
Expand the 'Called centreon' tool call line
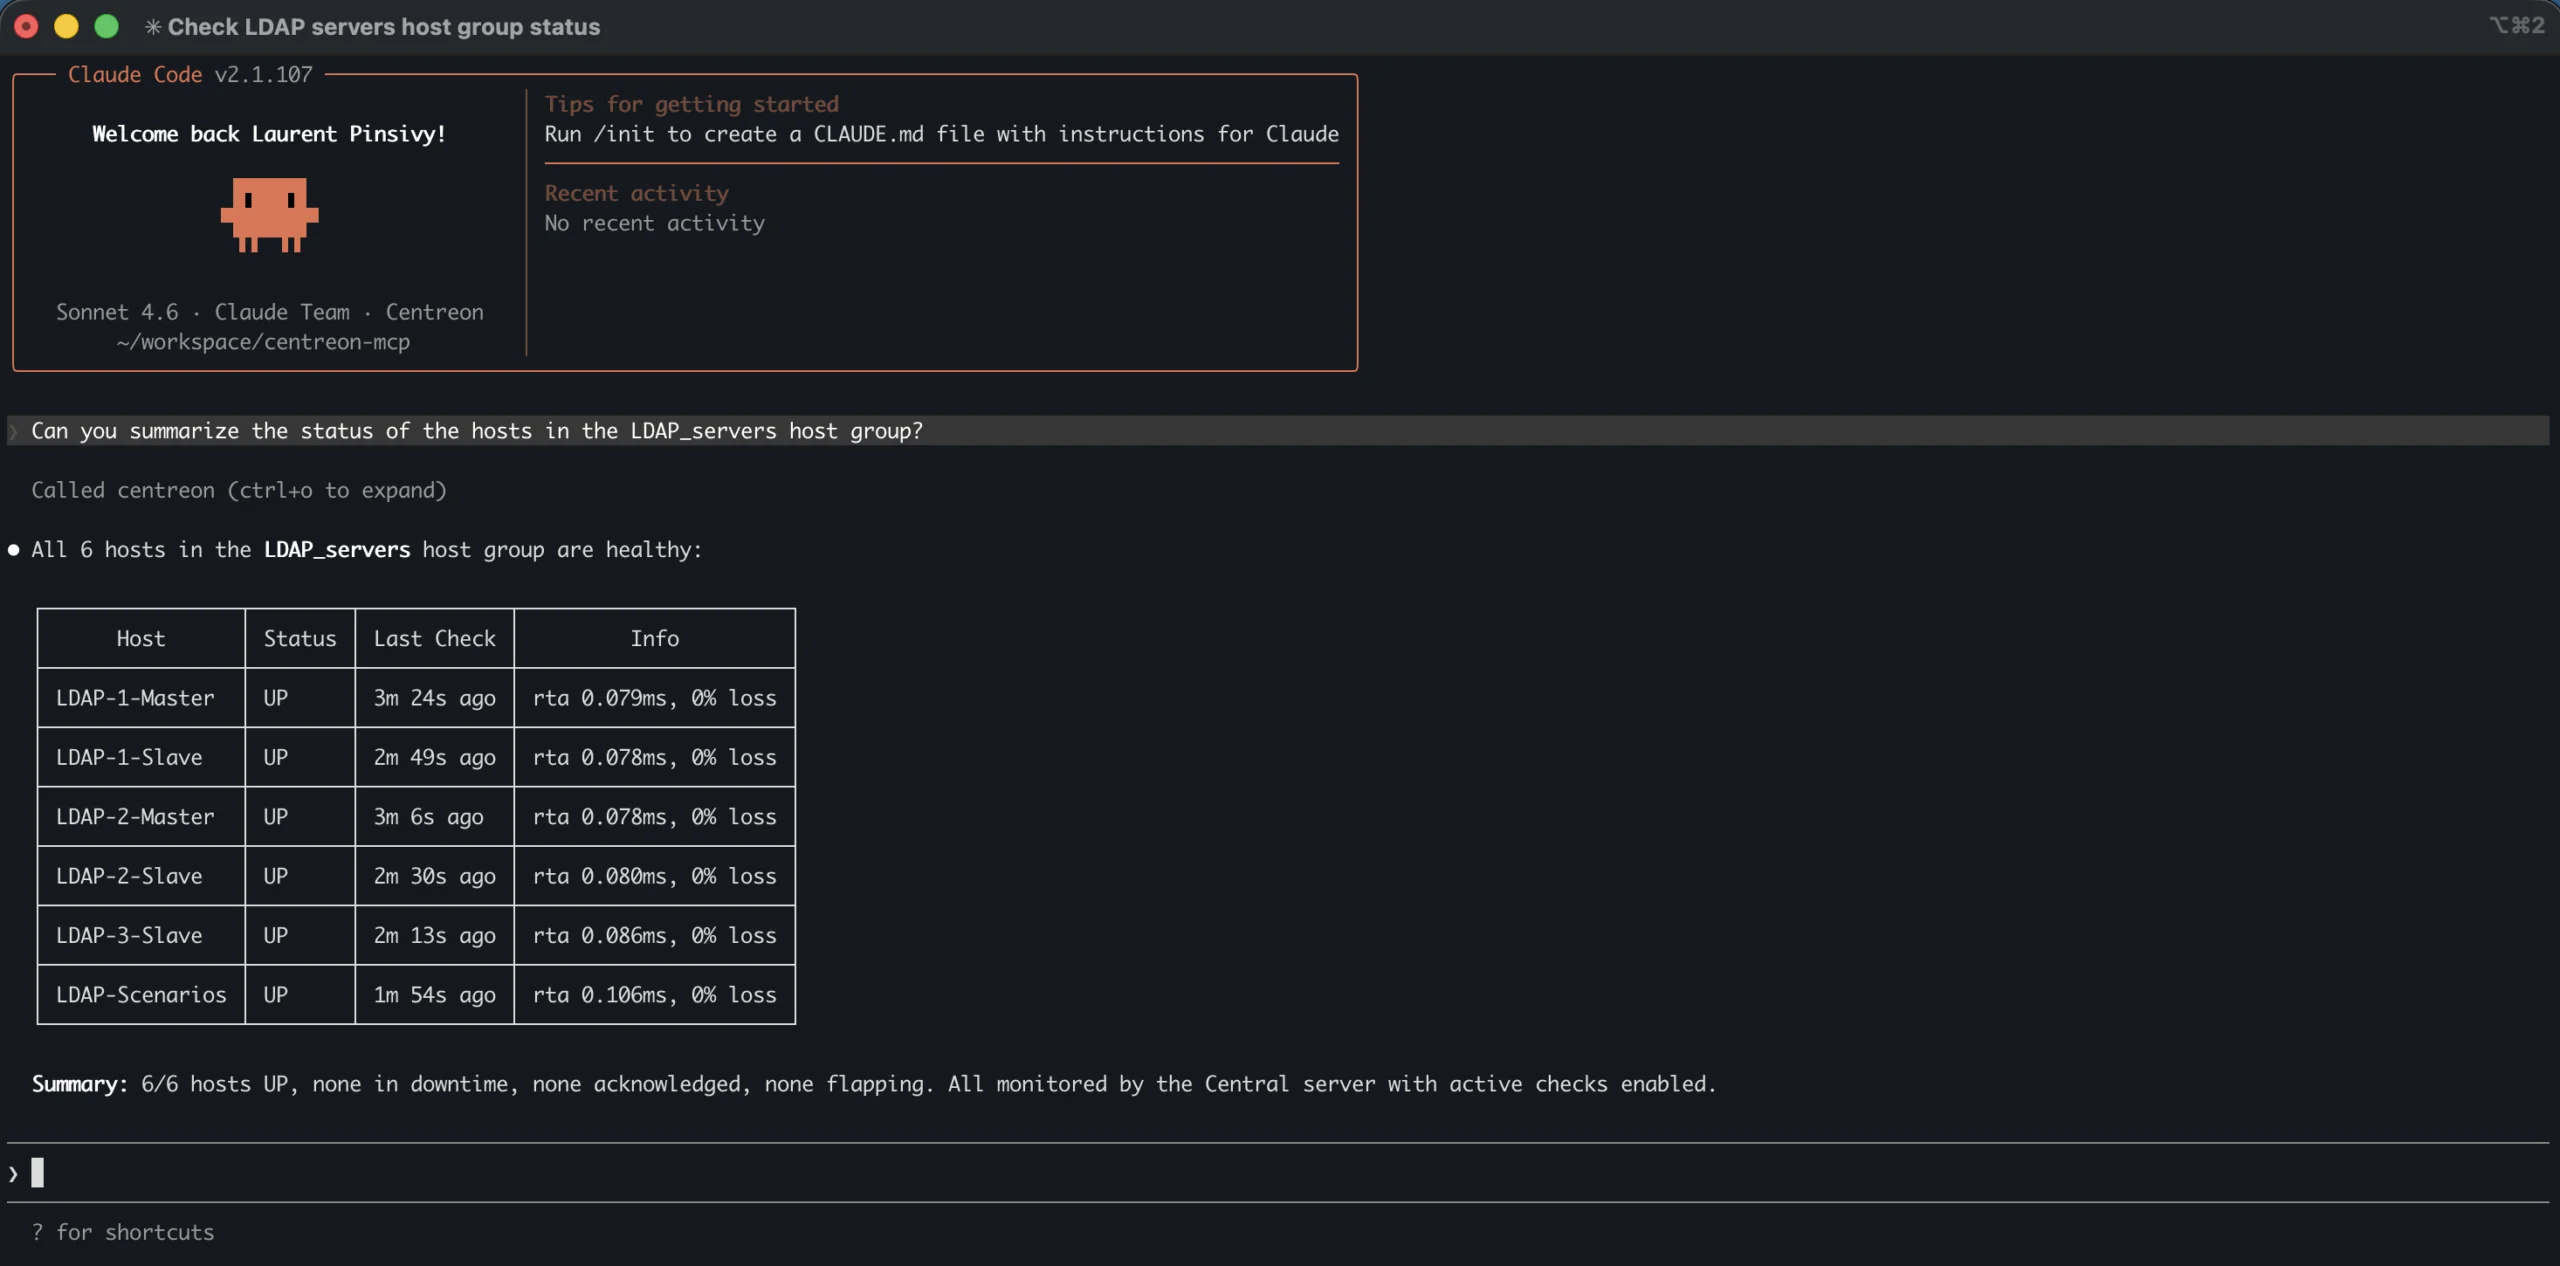pyautogui.click(x=238, y=490)
